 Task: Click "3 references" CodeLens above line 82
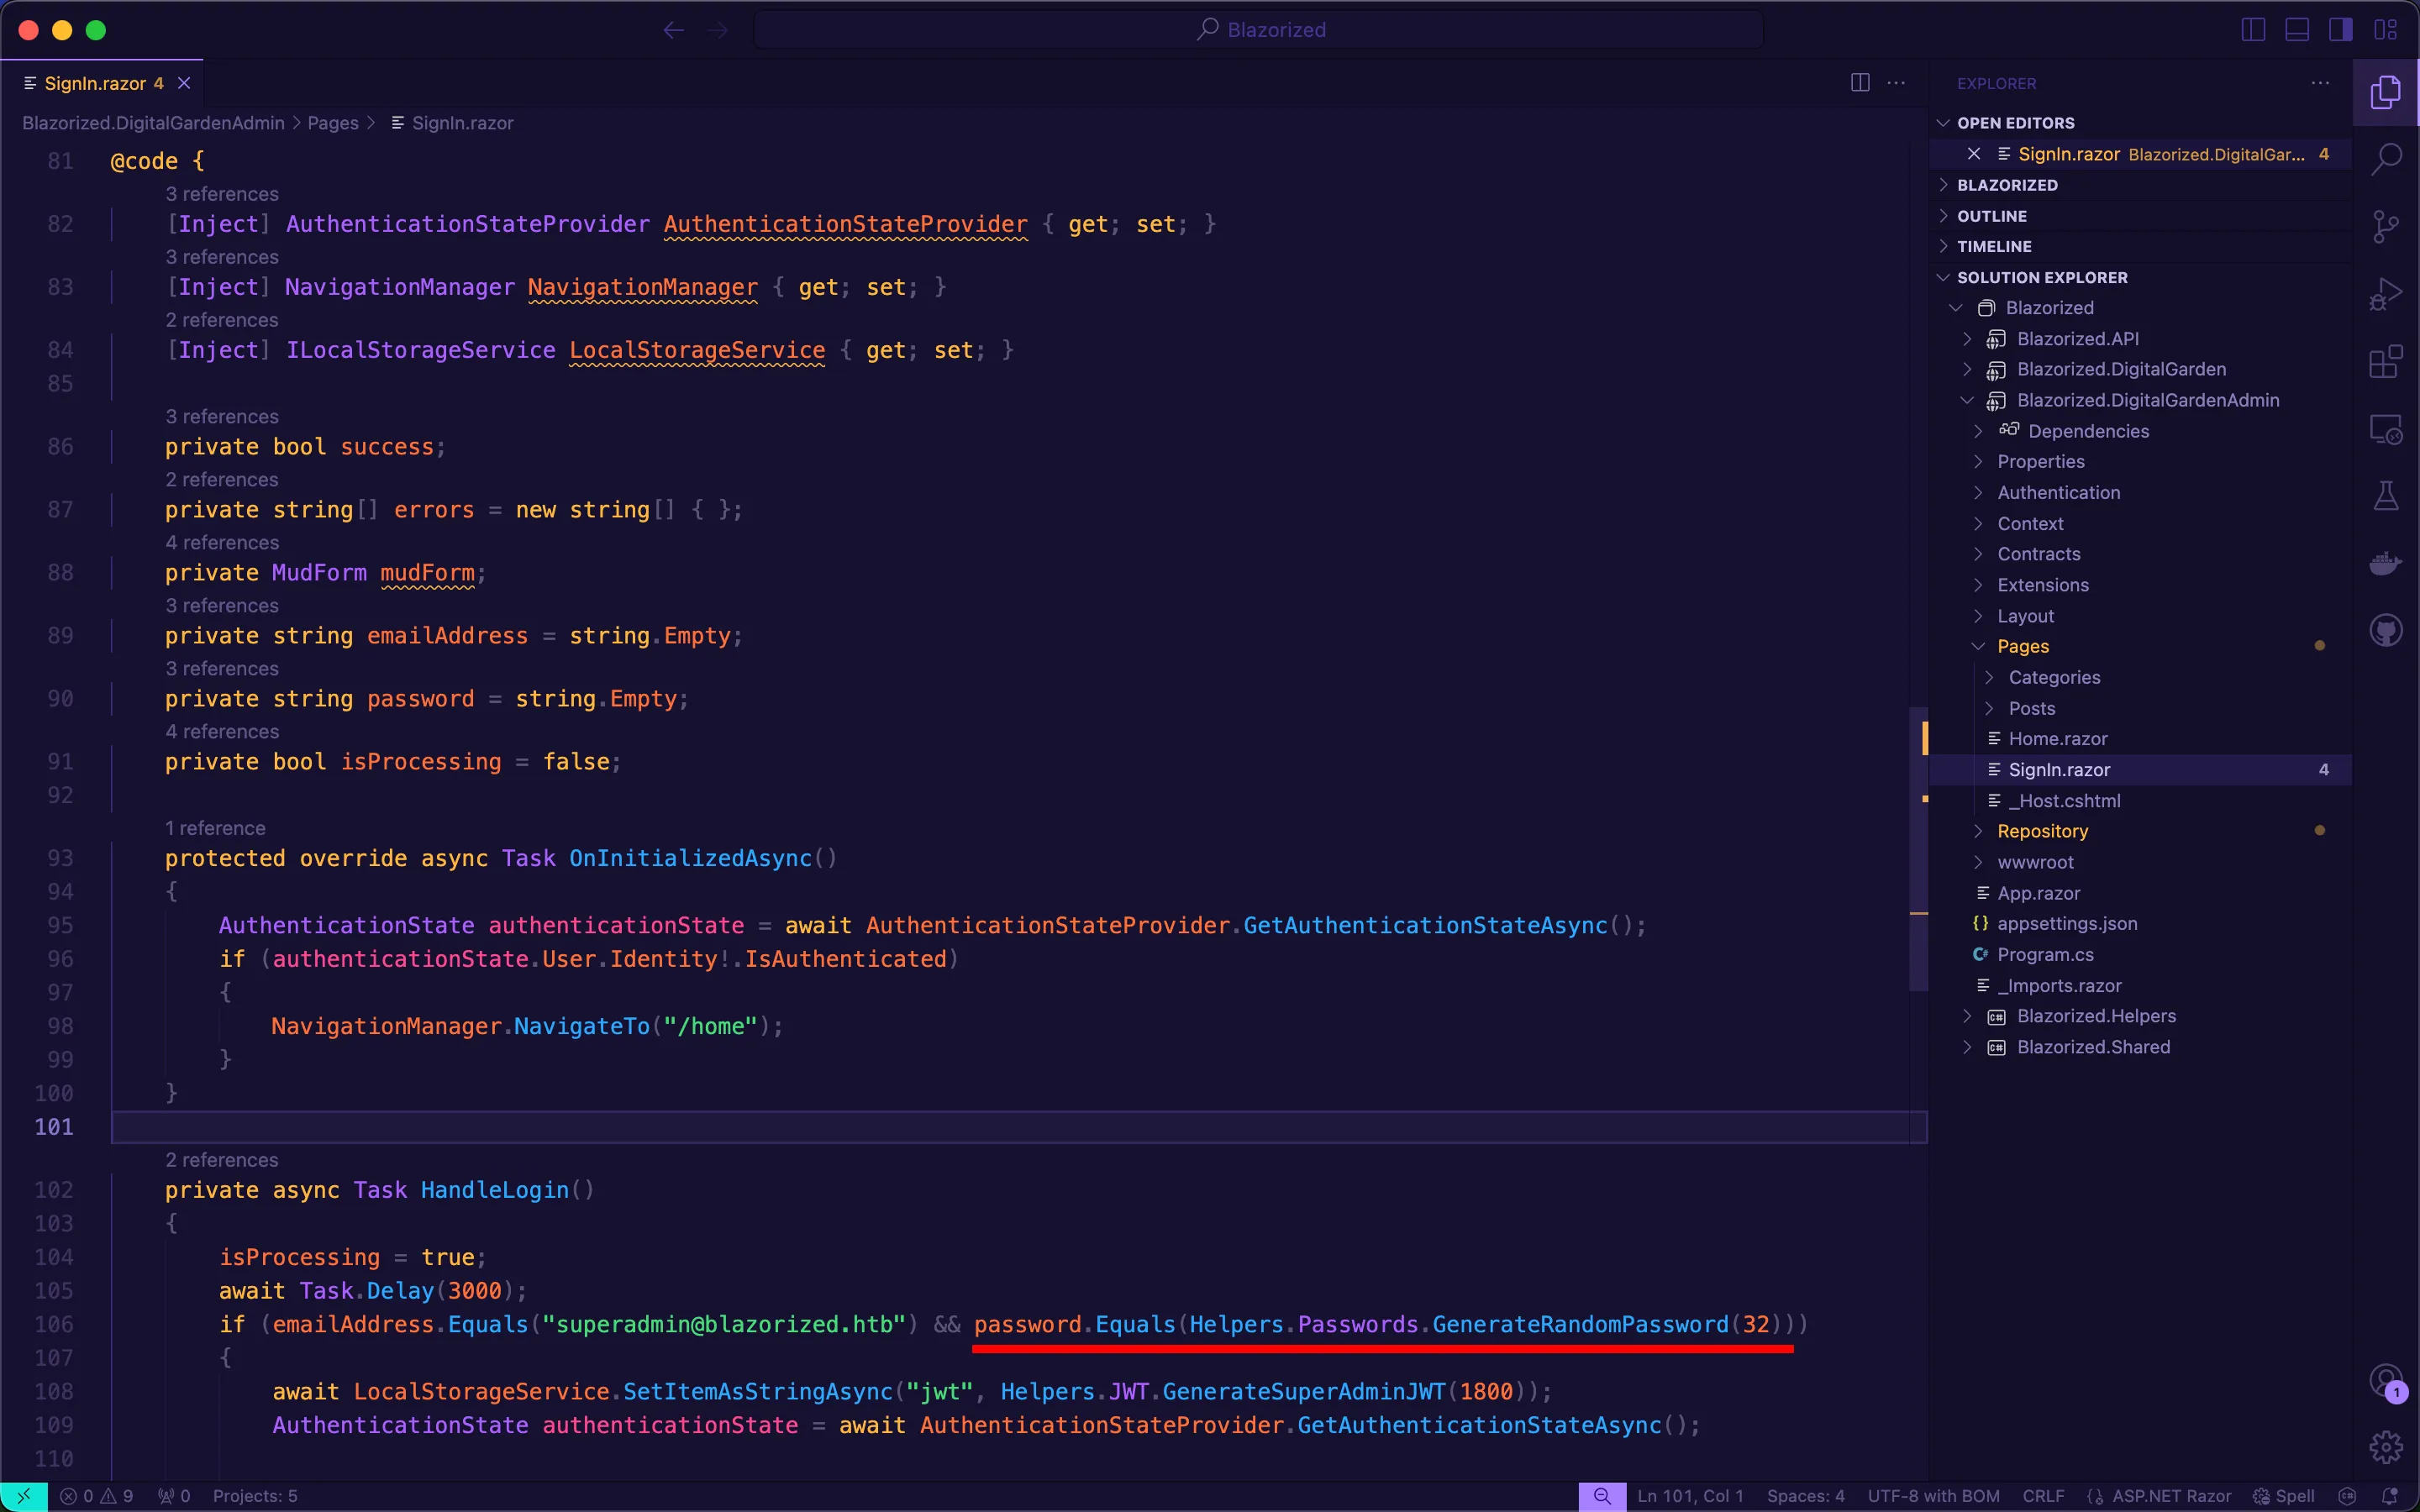222,194
